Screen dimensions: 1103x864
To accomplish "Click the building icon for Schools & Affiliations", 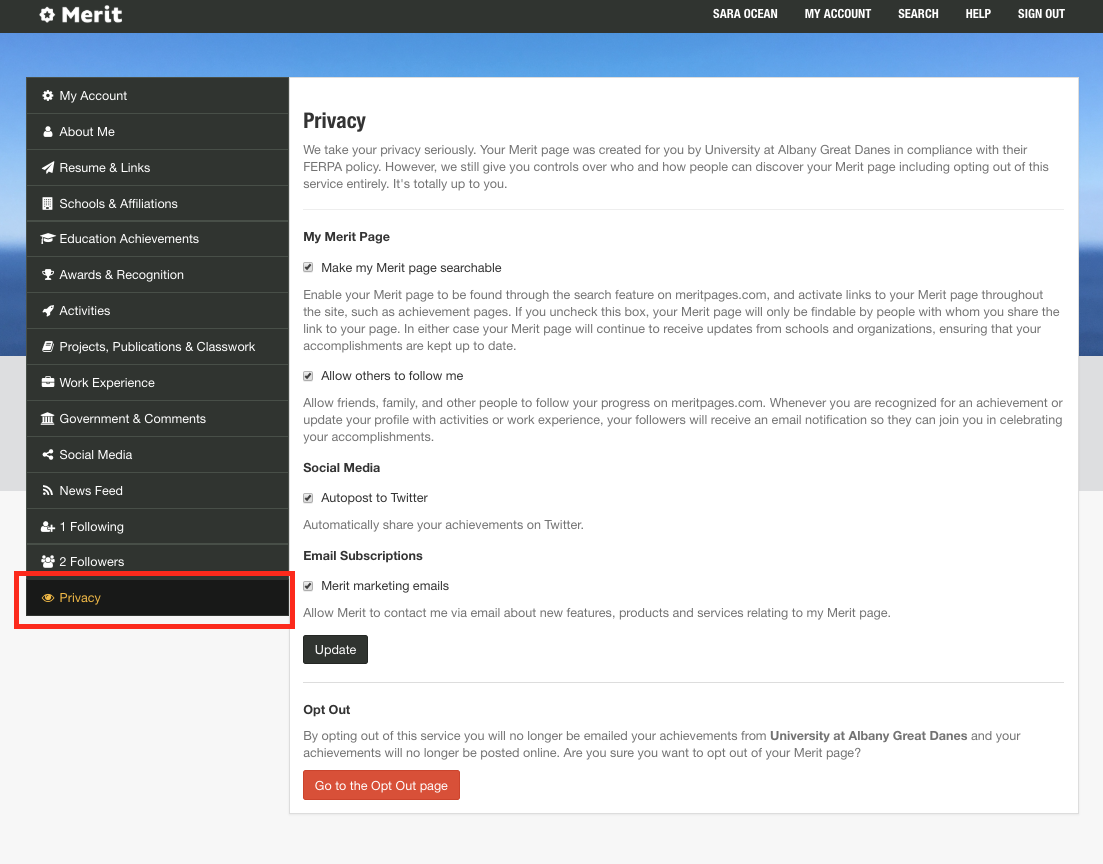I will 48,203.
